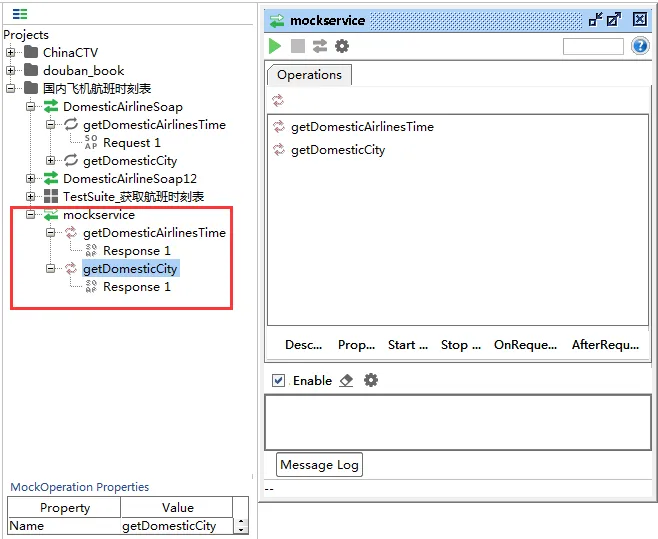658x539 pixels.
Task: Start the mock service with green play button
Action: 275,46
